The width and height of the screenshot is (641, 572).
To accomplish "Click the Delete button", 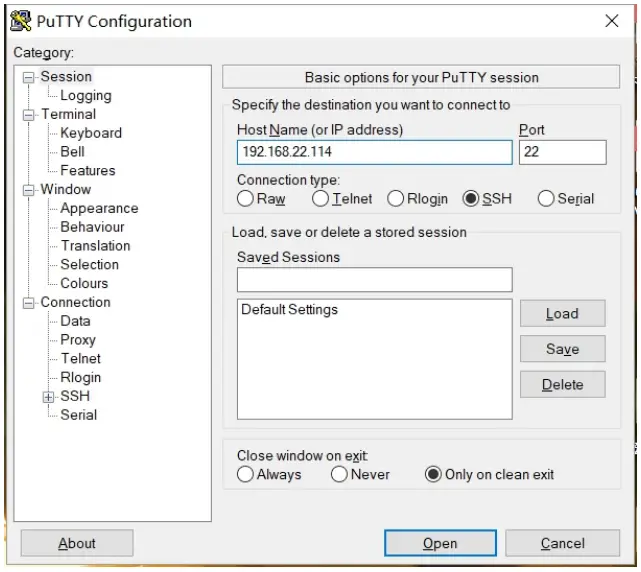I will coord(563,384).
